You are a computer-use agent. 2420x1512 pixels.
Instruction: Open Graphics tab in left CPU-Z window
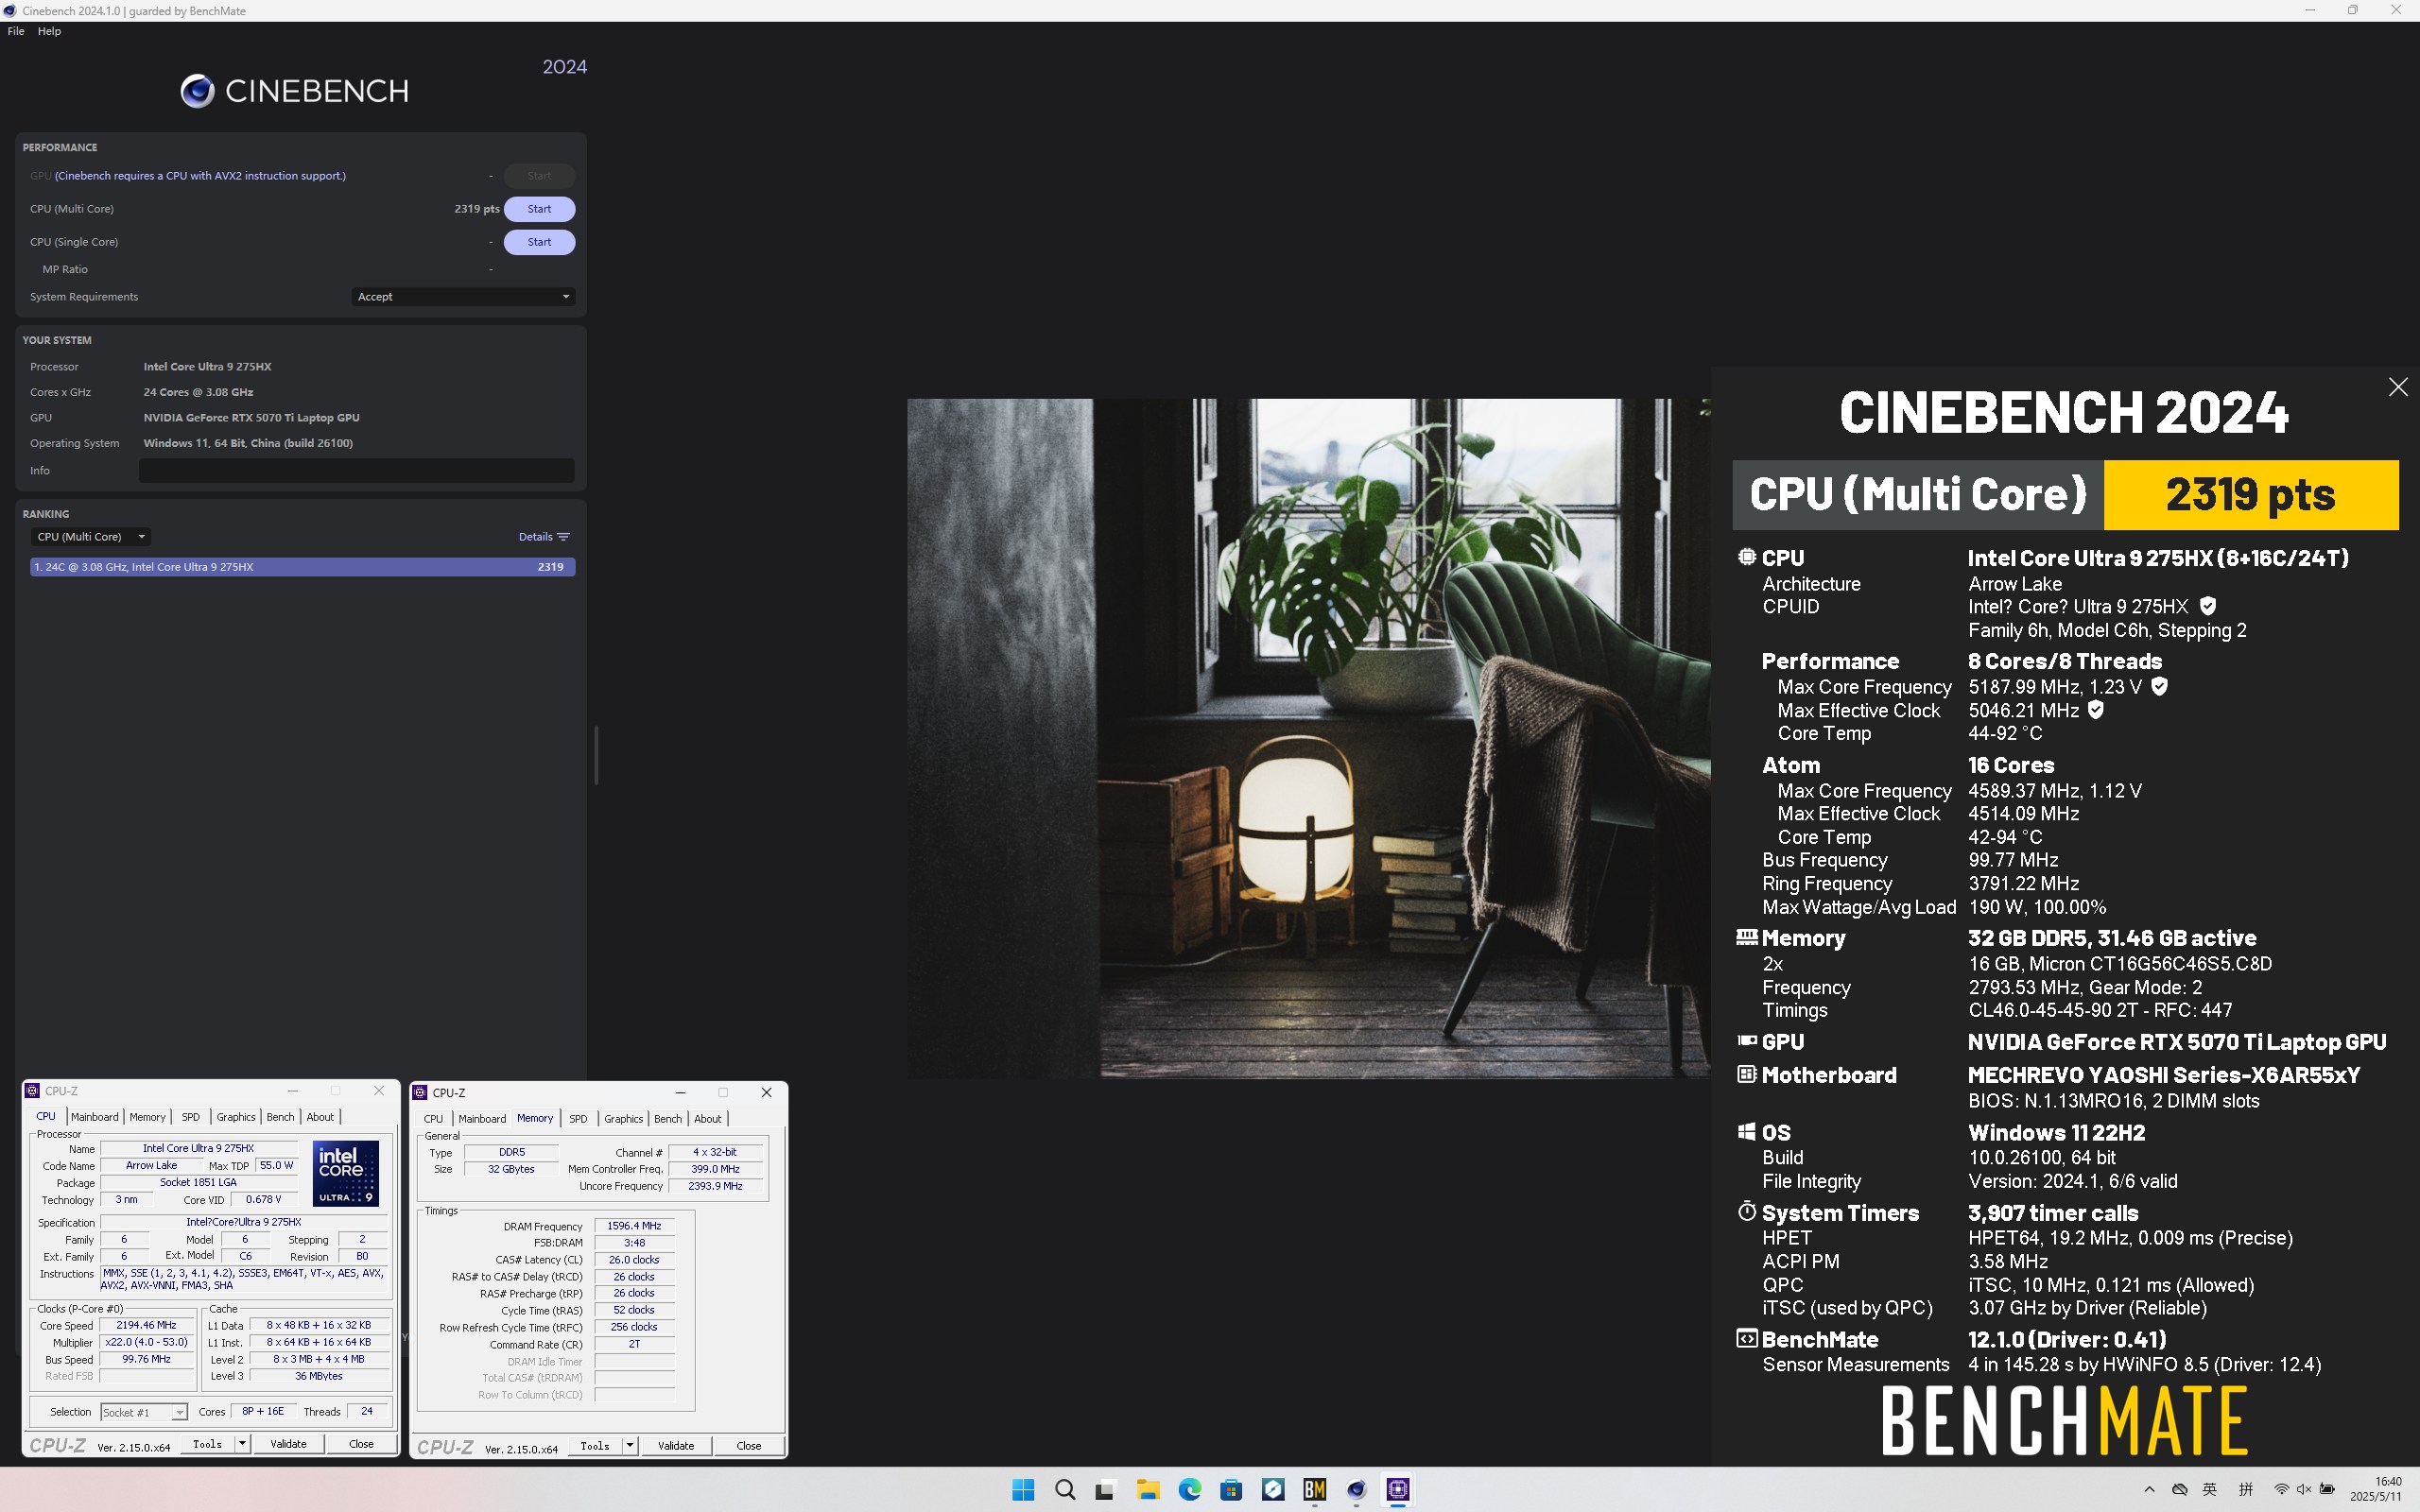pyautogui.click(x=236, y=1117)
